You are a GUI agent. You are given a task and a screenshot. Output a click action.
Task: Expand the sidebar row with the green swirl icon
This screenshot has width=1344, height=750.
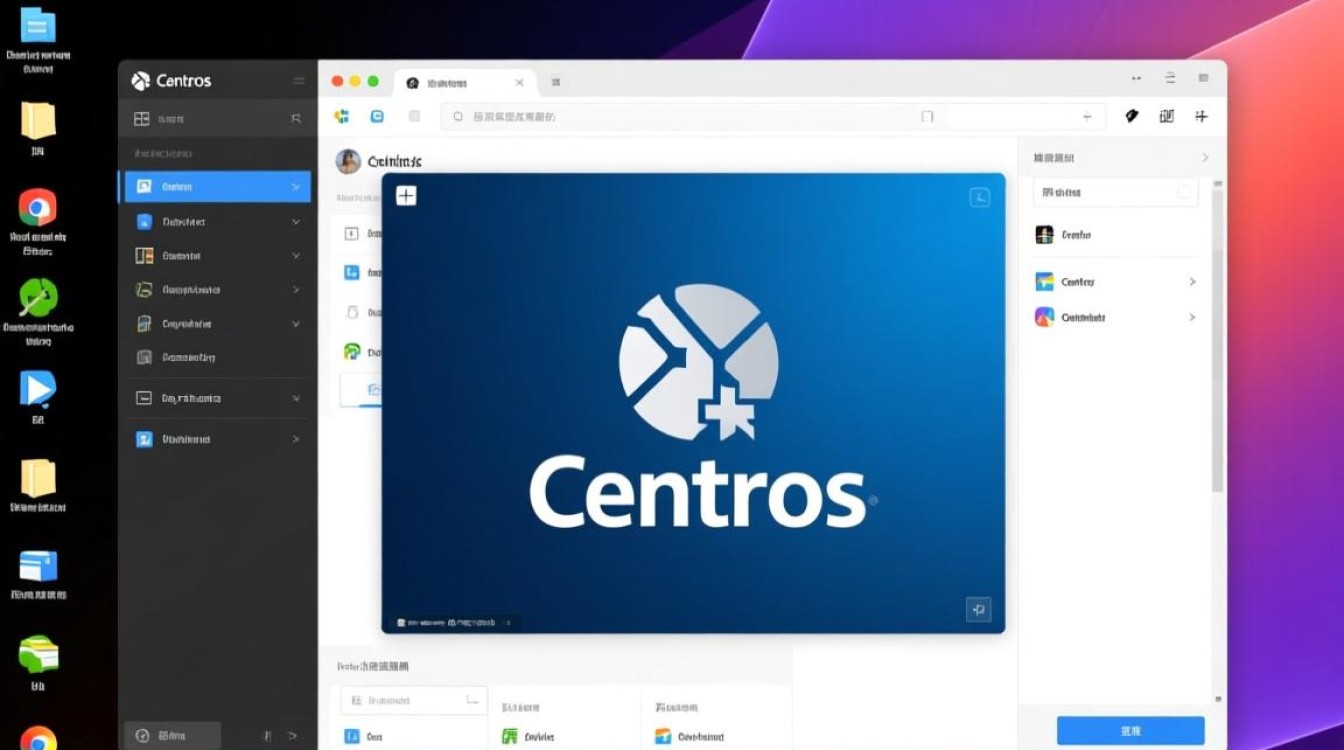coord(296,290)
